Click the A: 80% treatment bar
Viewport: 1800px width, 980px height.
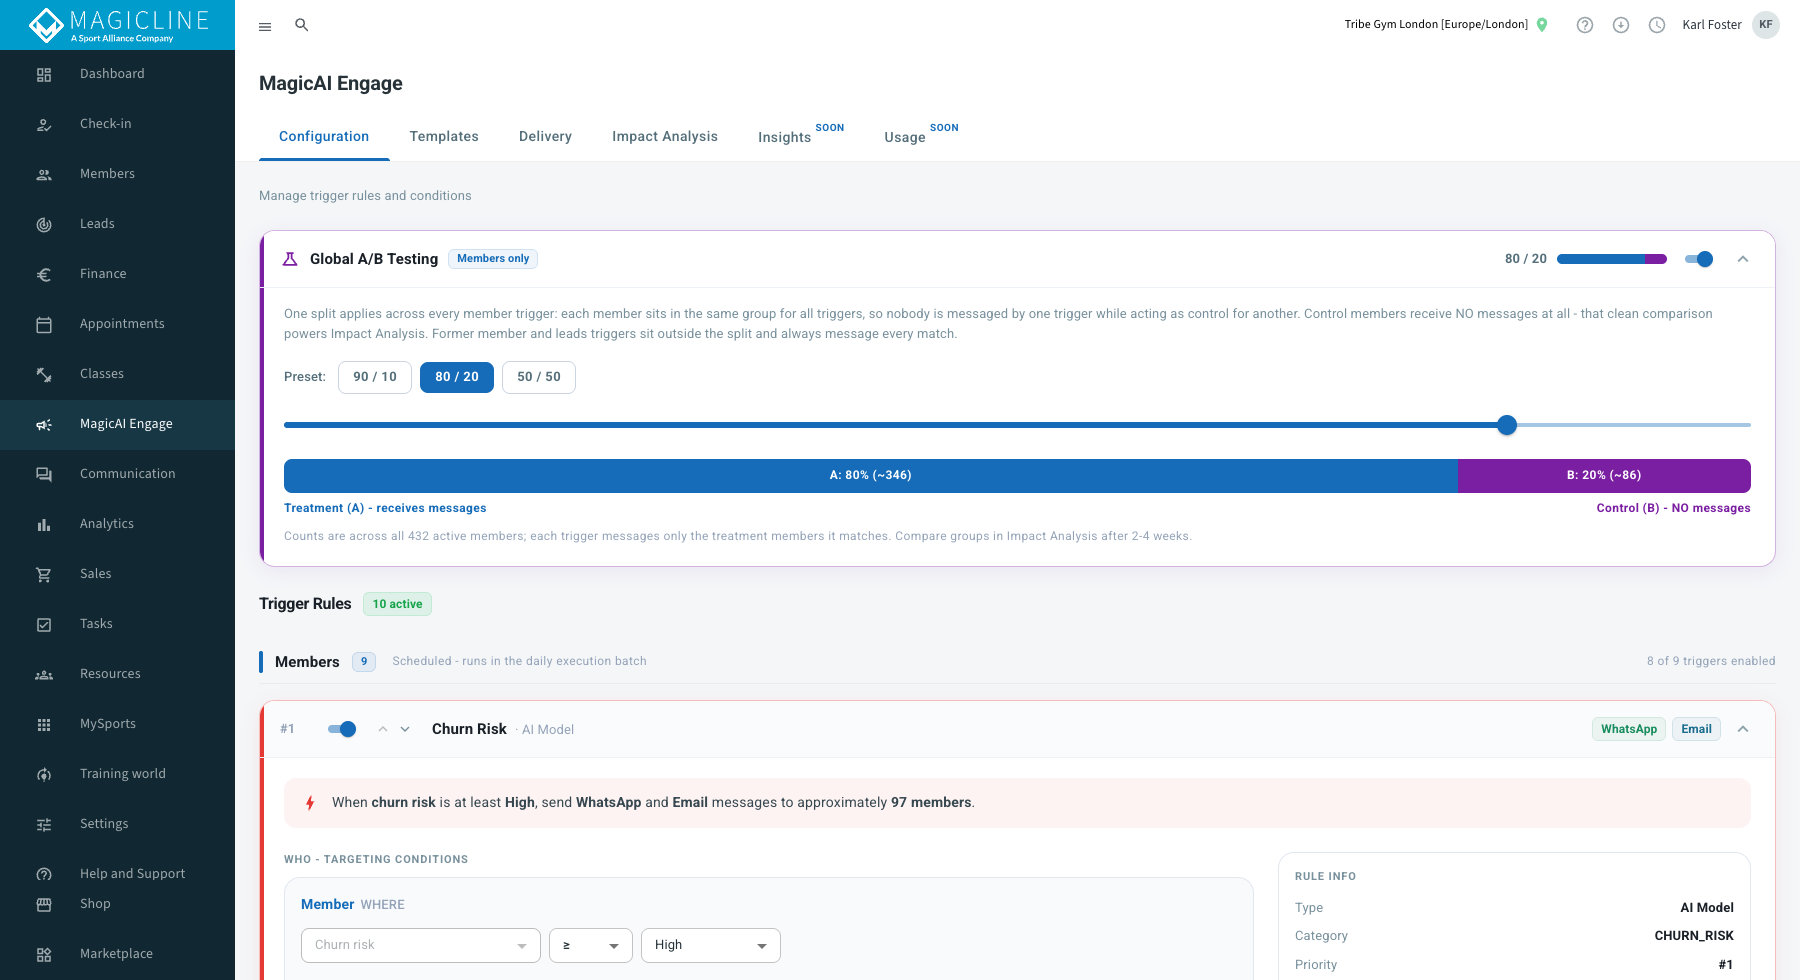tap(871, 476)
